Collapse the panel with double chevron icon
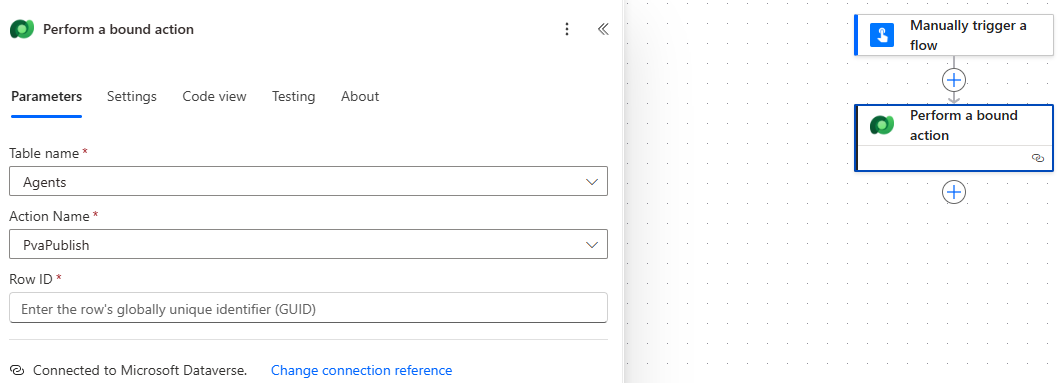The height and width of the screenshot is (383, 1062). 603,29
